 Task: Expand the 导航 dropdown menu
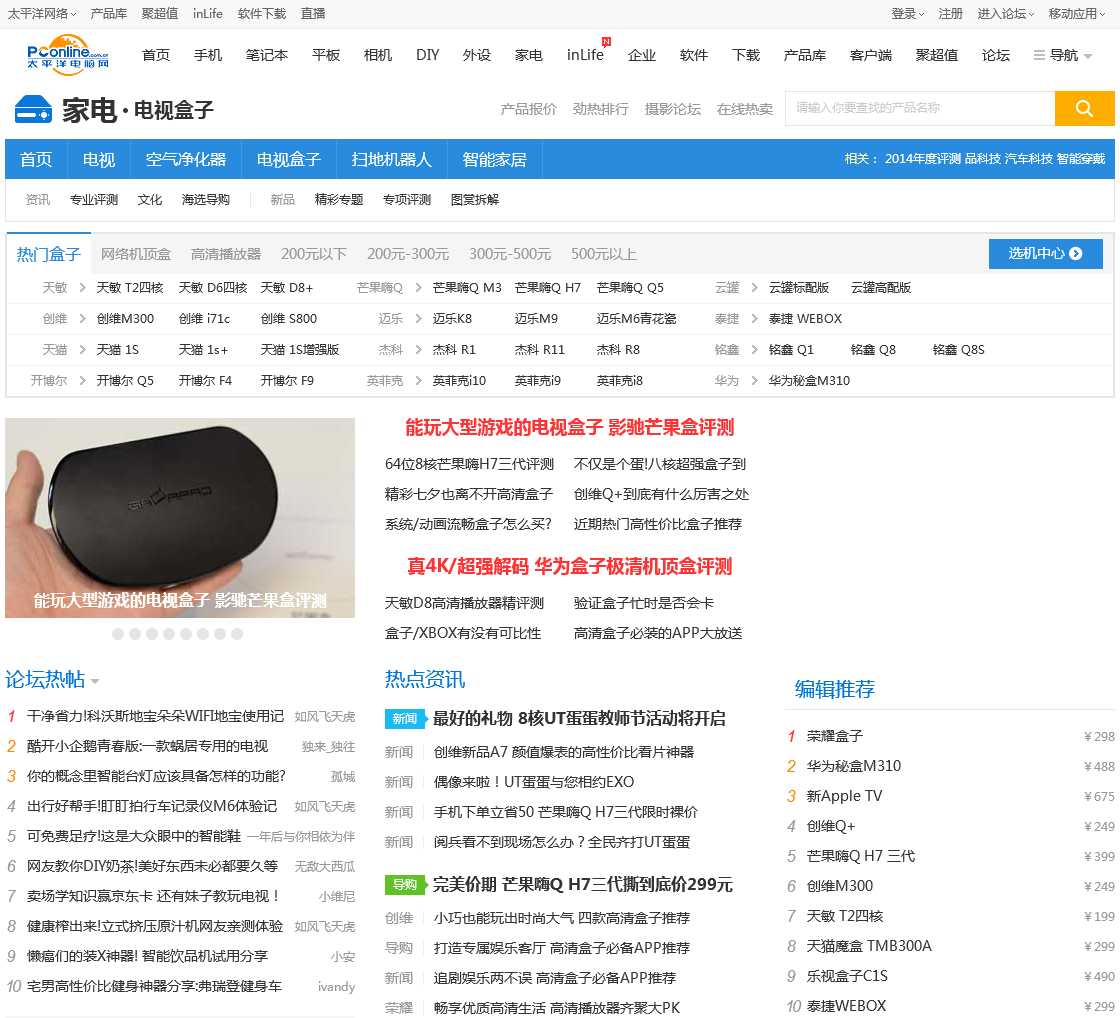(x=1088, y=56)
